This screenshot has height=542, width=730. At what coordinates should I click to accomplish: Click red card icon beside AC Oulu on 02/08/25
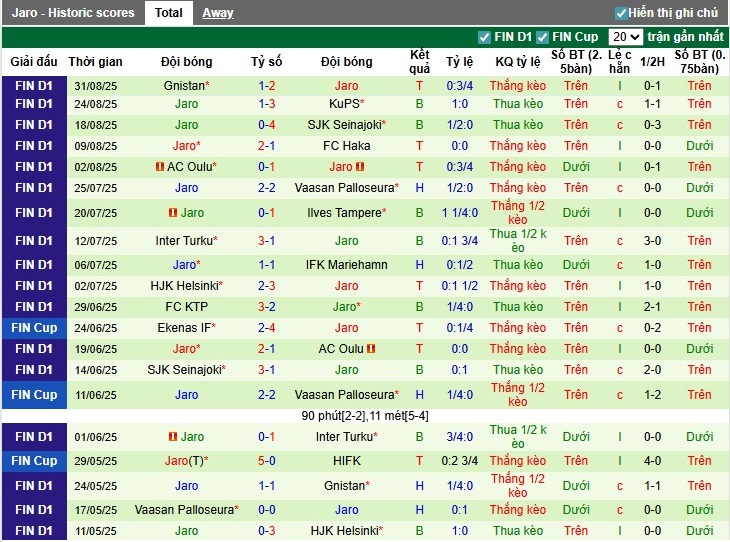160,167
